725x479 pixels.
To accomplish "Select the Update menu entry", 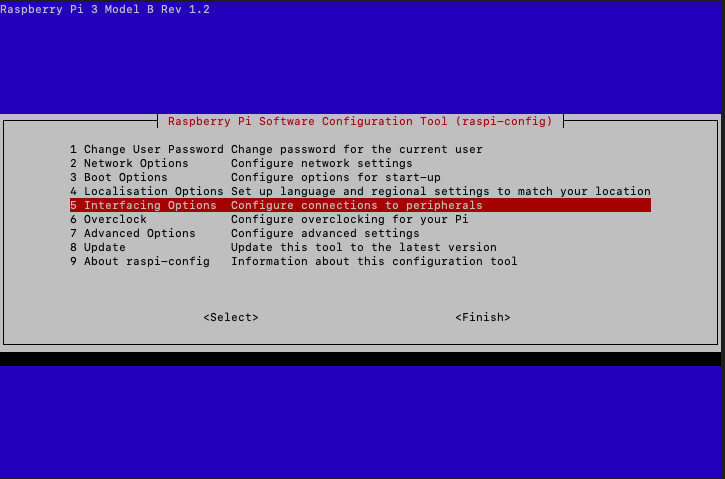I will pyautogui.click(x=360, y=247).
